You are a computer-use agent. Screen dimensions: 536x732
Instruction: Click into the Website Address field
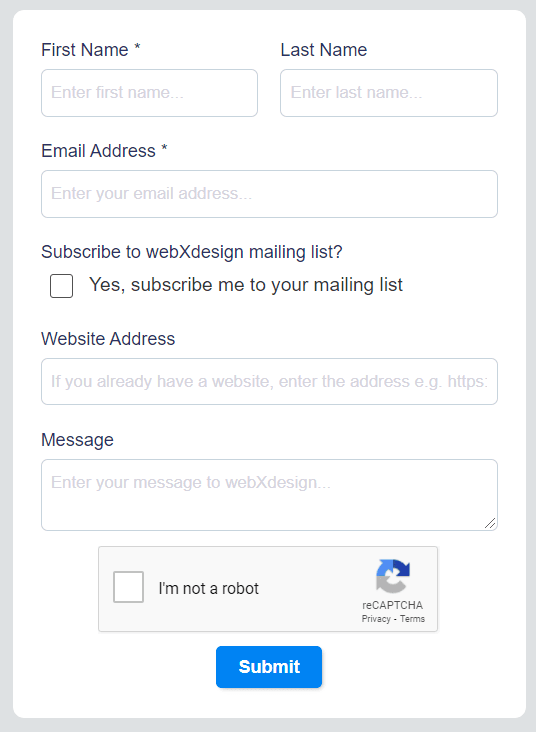tap(269, 381)
